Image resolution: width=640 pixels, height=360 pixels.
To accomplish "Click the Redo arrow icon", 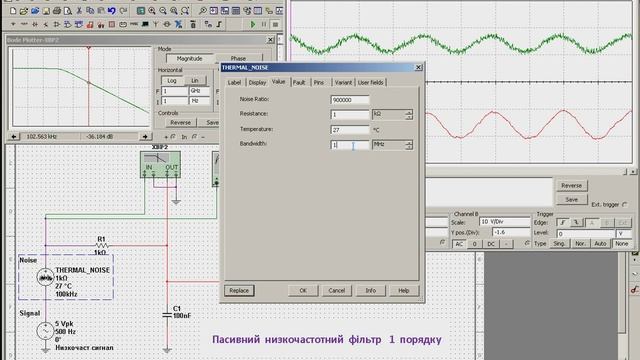I will pos(123,11).
